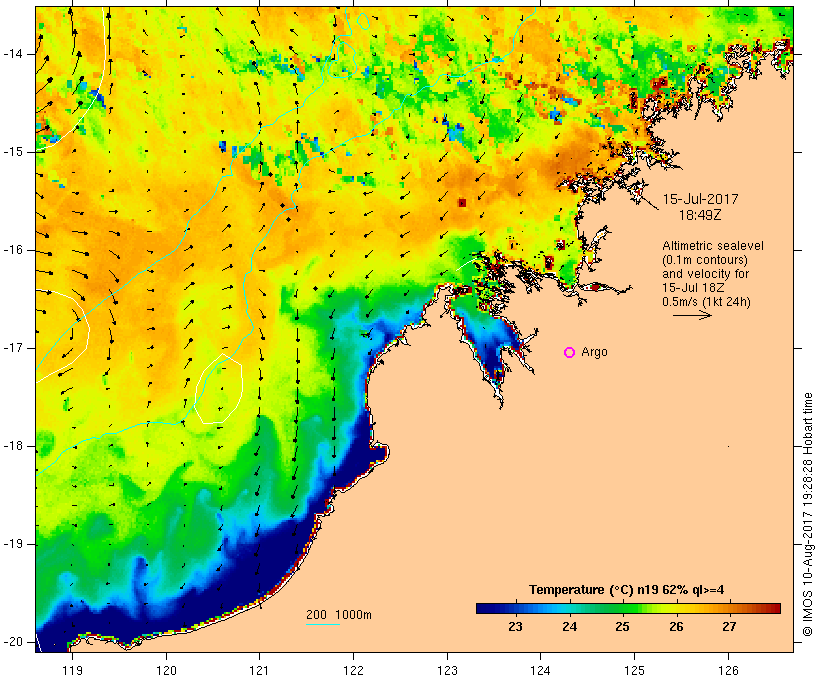Click the latitude label -16
Screen dimensions: 820x680
click(13, 250)
